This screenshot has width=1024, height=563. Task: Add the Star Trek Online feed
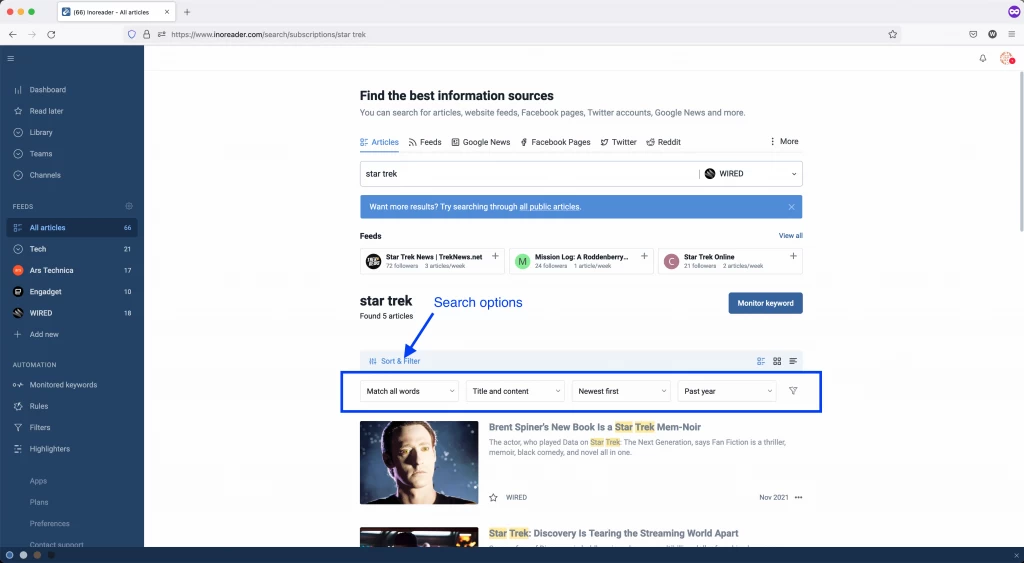click(x=793, y=256)
